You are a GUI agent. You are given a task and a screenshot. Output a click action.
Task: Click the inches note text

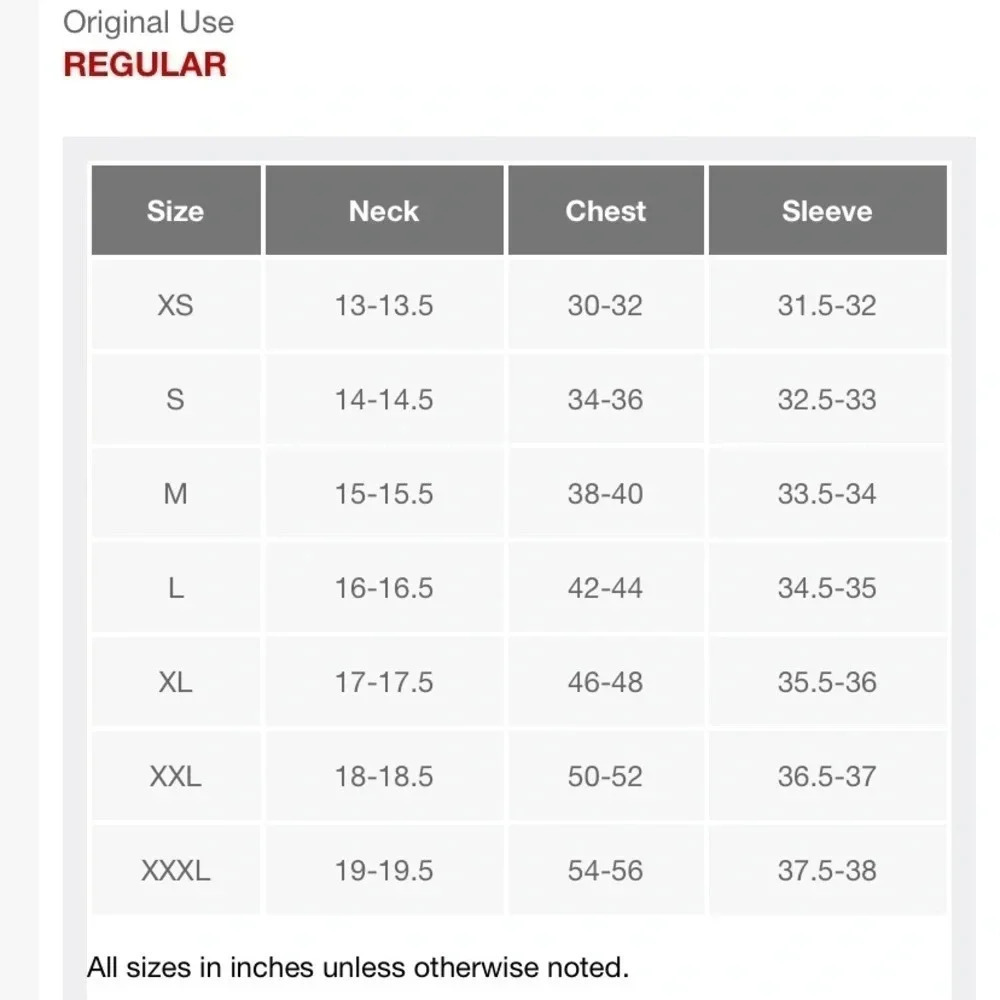(x=358, y=967)
